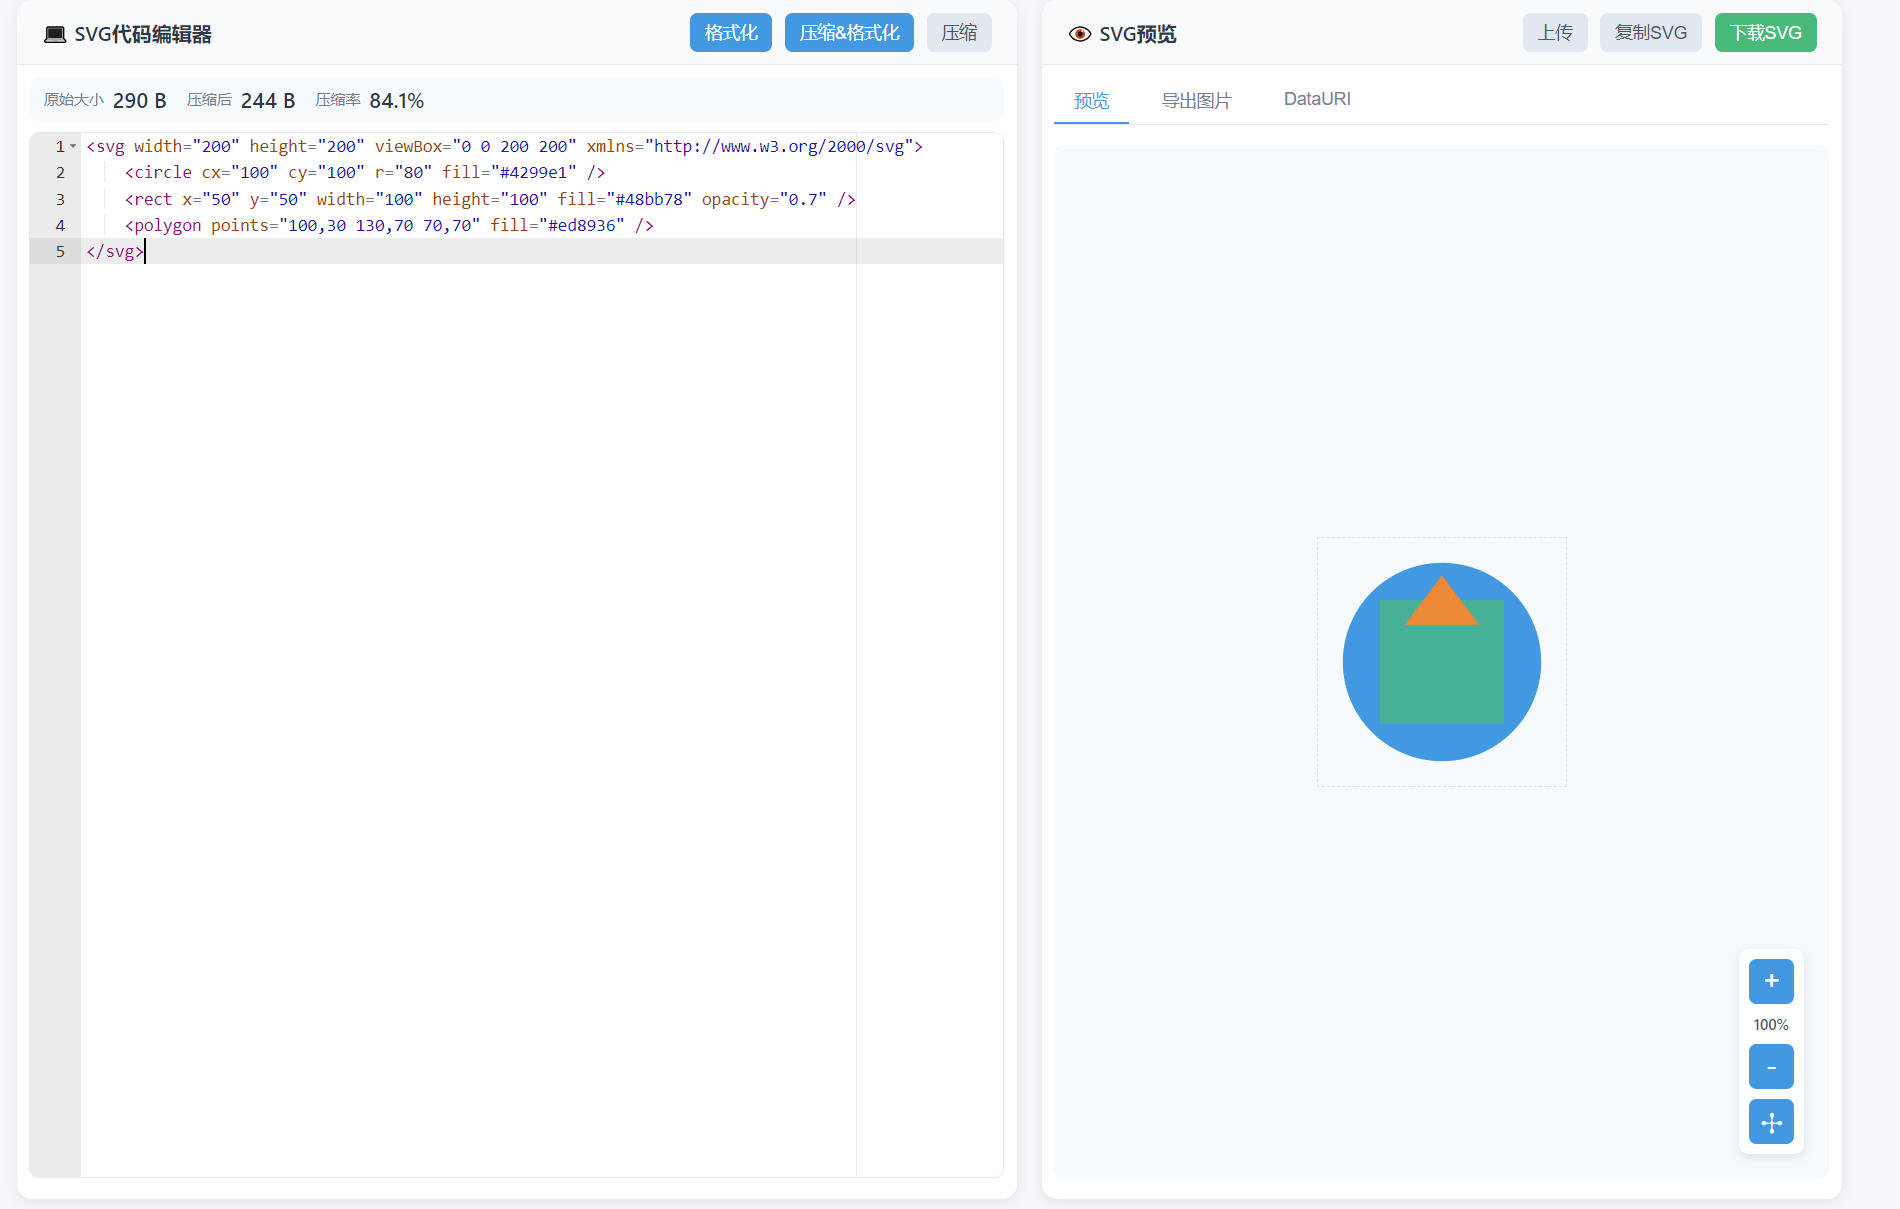Viewport: 1900px width, 1209px height.
Task: Click line 4 containing the polygon element
Action: tap(388, 225)
